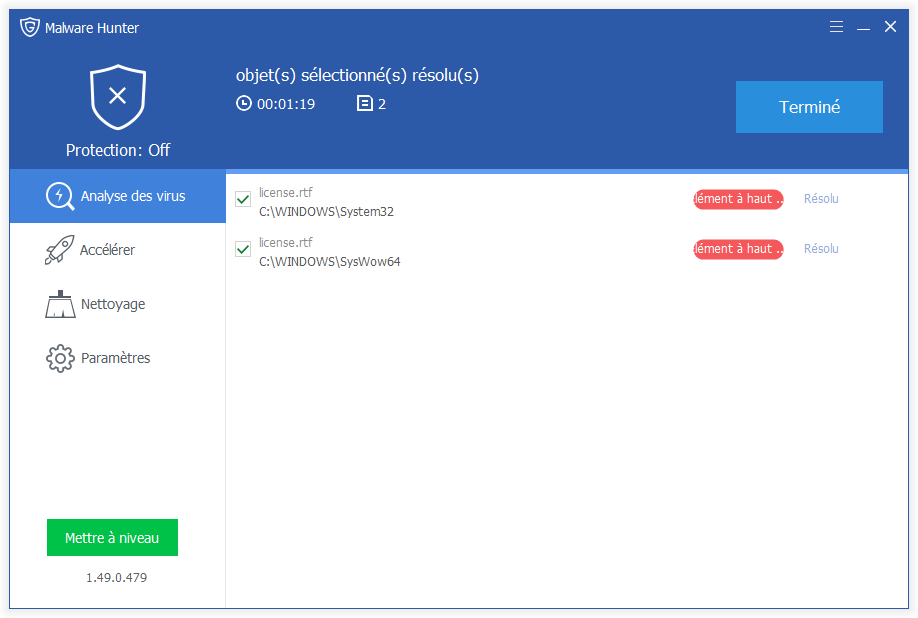Click the Mettre à niveau upgrade button
This screenshot has height=618, width=918.
[112, 537]
